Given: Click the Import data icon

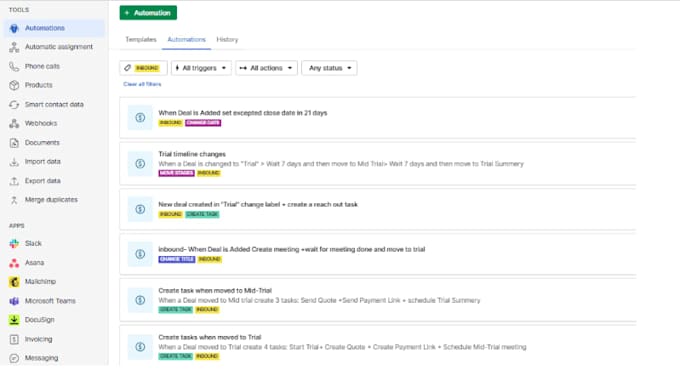Looking at the screenshot, I should coord(14,162).
